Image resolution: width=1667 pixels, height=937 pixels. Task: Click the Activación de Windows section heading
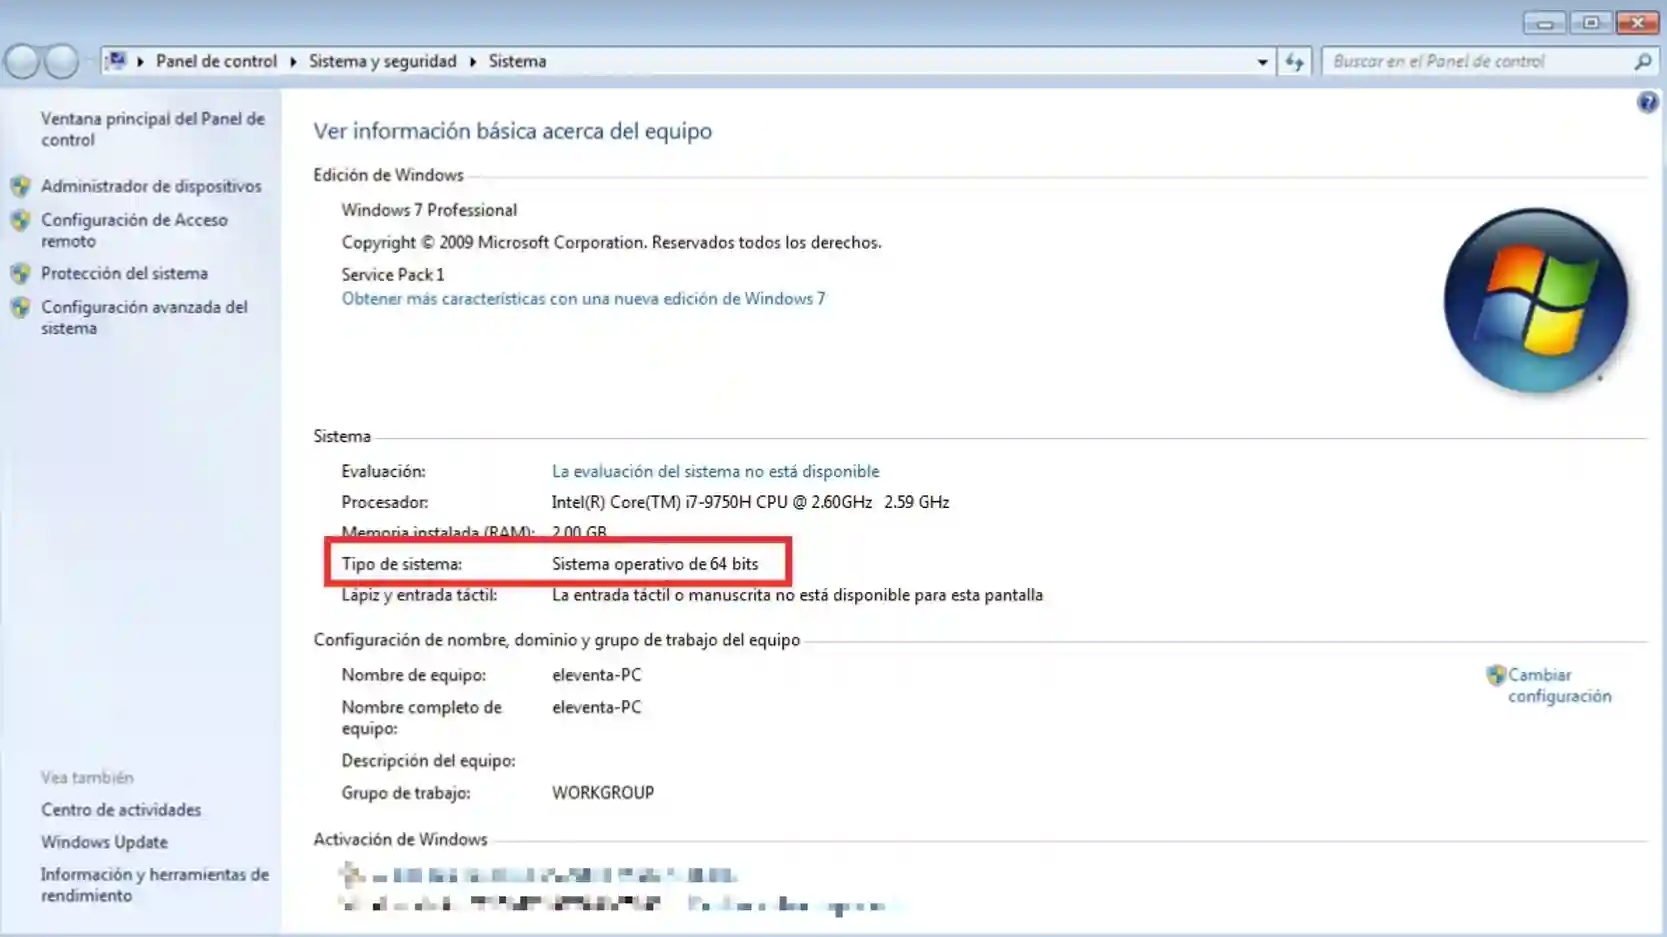[x=400, y=840]
